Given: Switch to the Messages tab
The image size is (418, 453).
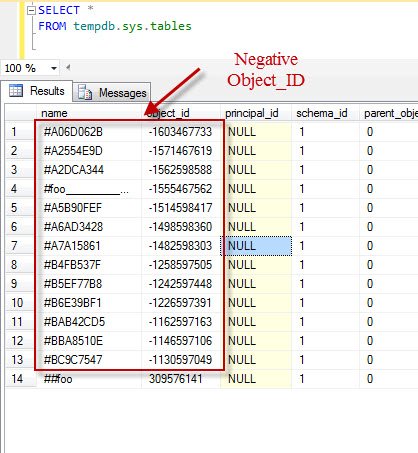Looking at the screenshot, I should pos(112,92).
